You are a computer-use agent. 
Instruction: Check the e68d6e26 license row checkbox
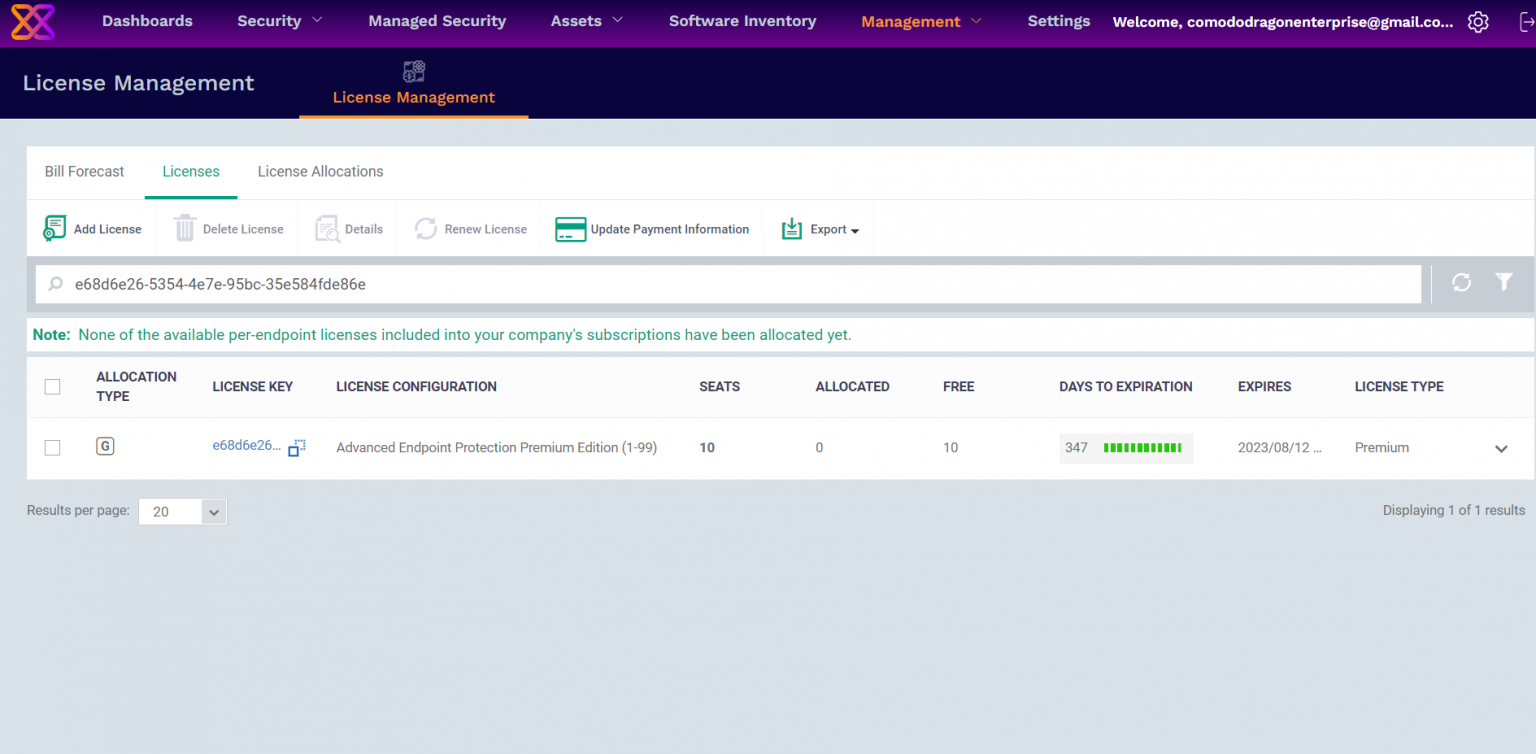(53, 448)
